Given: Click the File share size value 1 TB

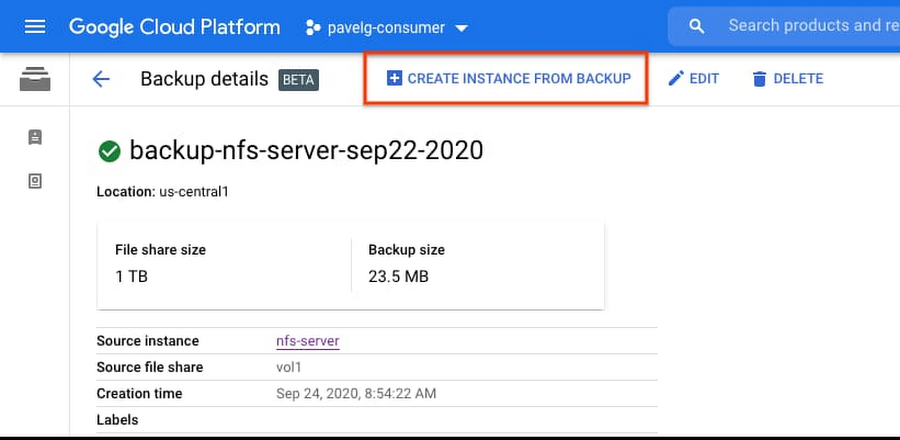Looking at the screenshot, I should [x=131, y=277].
